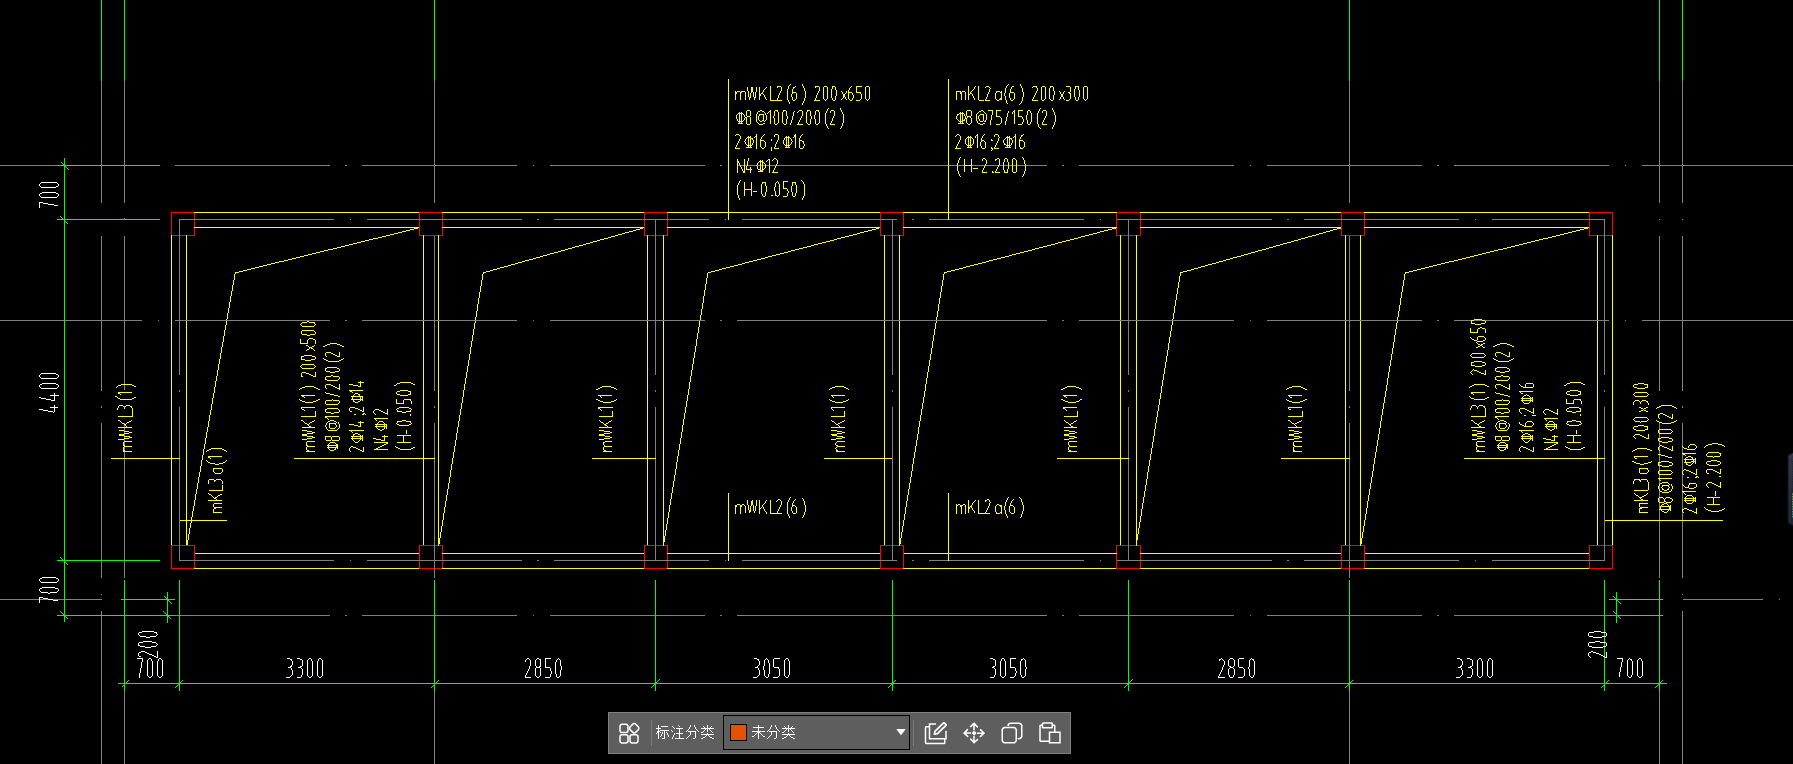The image size is (1793, 764).
Task: Click the vertical mWKL3(1) label on the left edge
Action: pyautogui.click(x=126, y=417)
